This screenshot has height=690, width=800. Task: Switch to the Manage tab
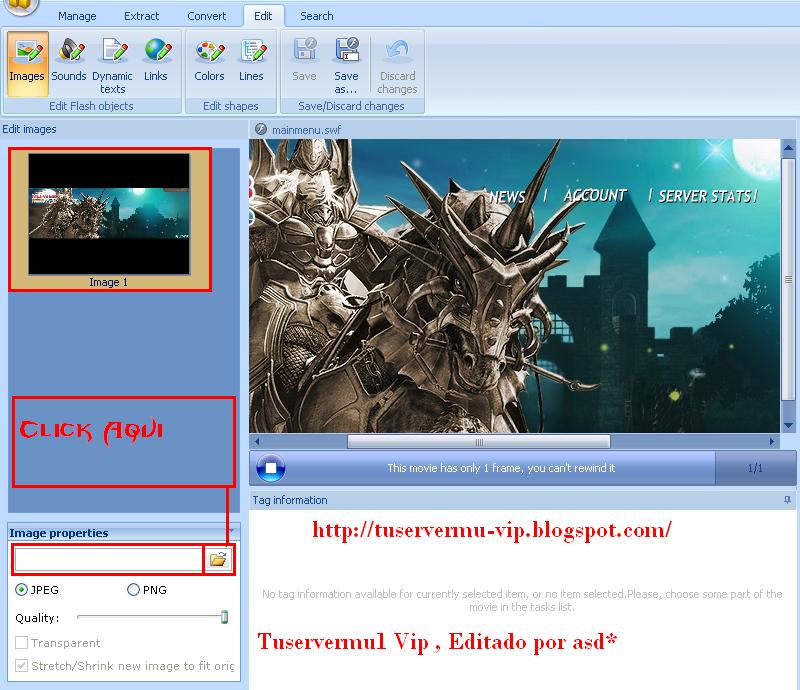[77, 16]
